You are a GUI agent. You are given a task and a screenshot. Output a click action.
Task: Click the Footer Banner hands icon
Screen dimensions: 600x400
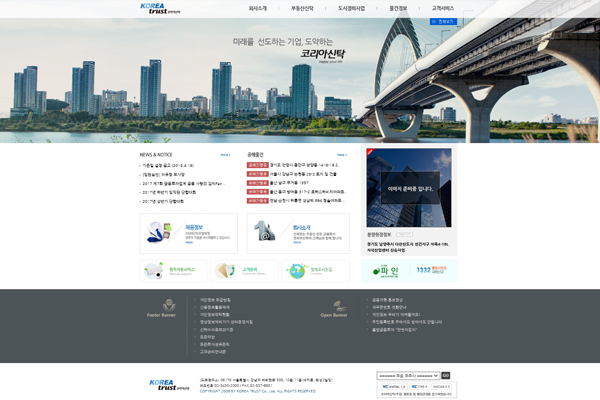169,305
